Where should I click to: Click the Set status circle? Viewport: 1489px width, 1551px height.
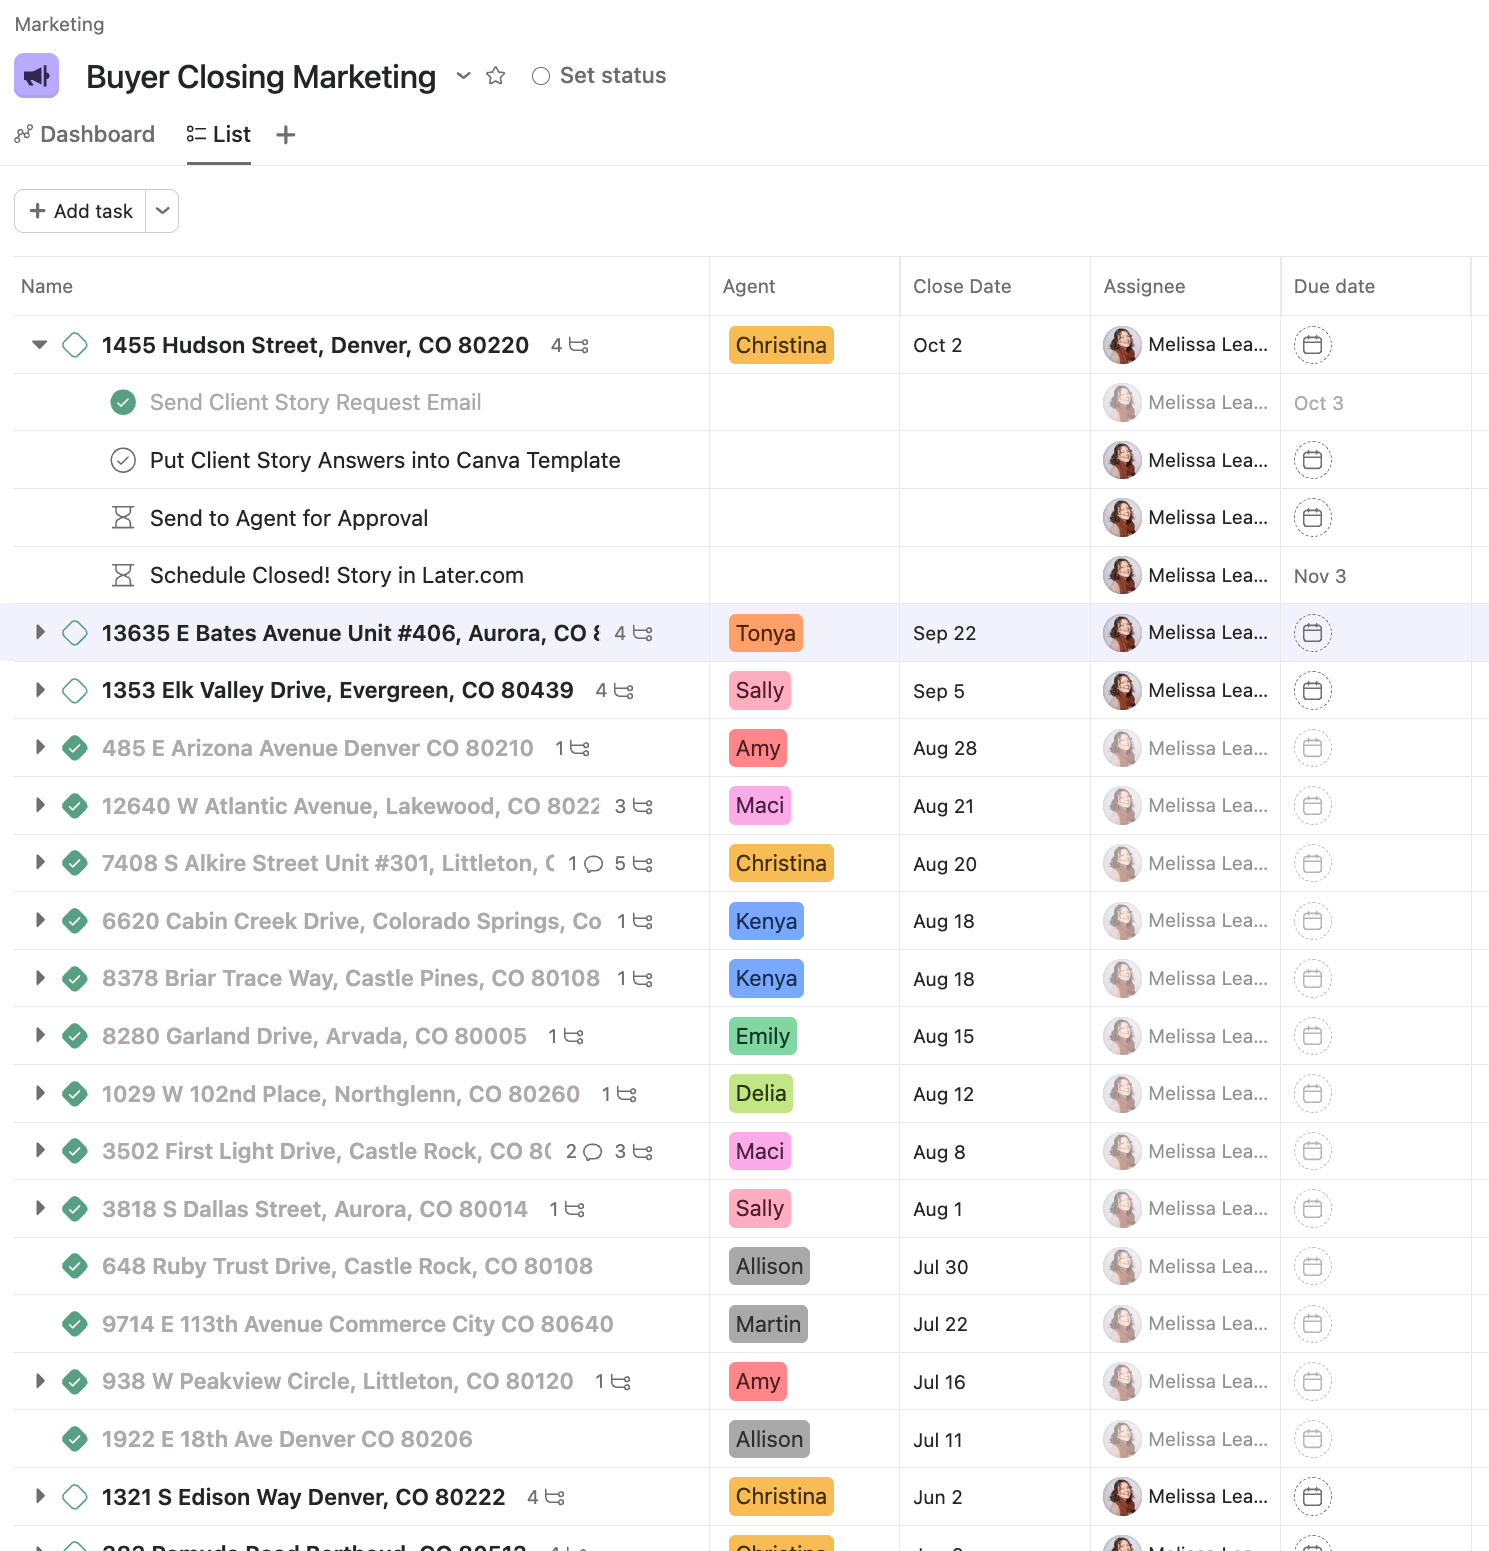coord(541,75)
